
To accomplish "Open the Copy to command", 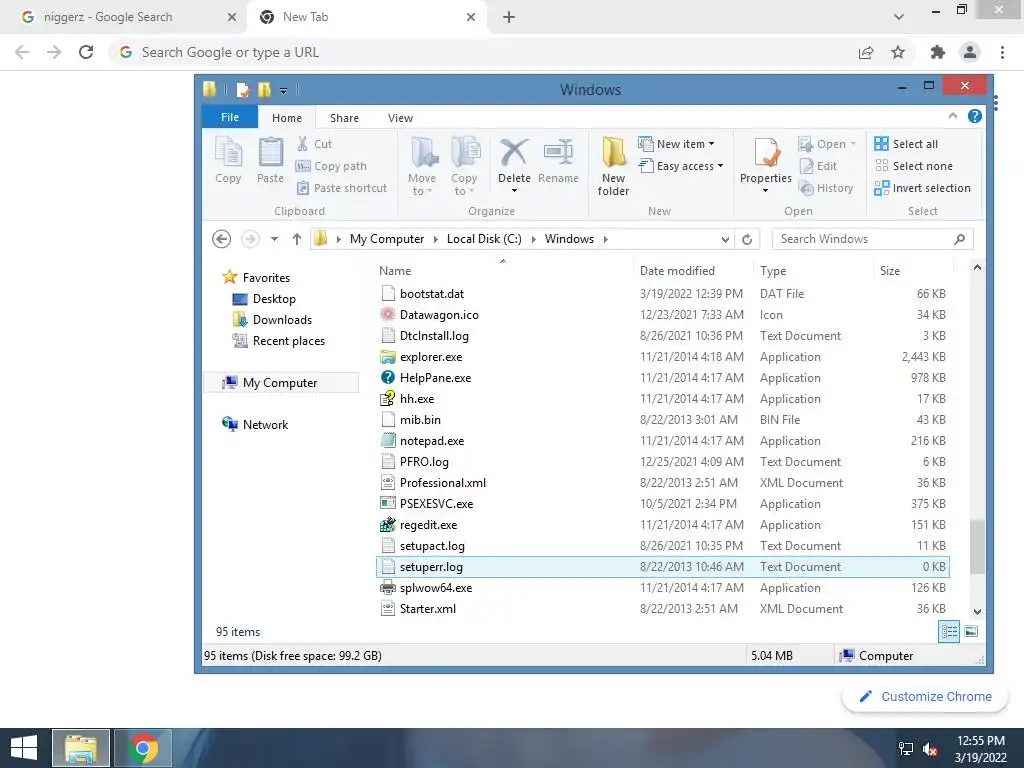I will coord(464,166).
